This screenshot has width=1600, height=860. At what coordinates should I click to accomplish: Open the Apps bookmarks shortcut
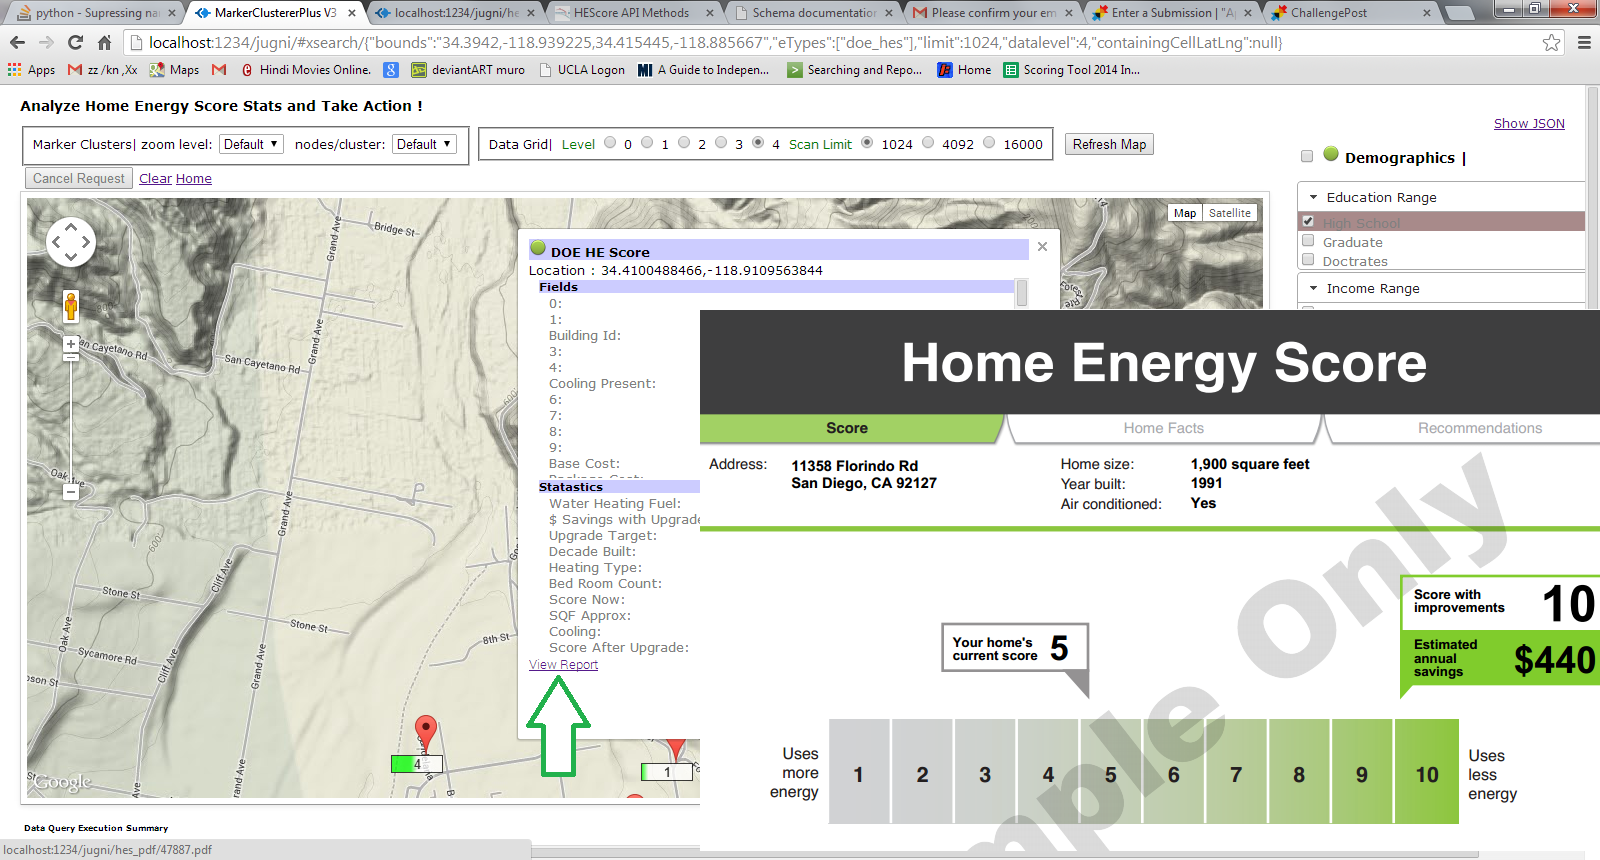[x=31, y=70]
